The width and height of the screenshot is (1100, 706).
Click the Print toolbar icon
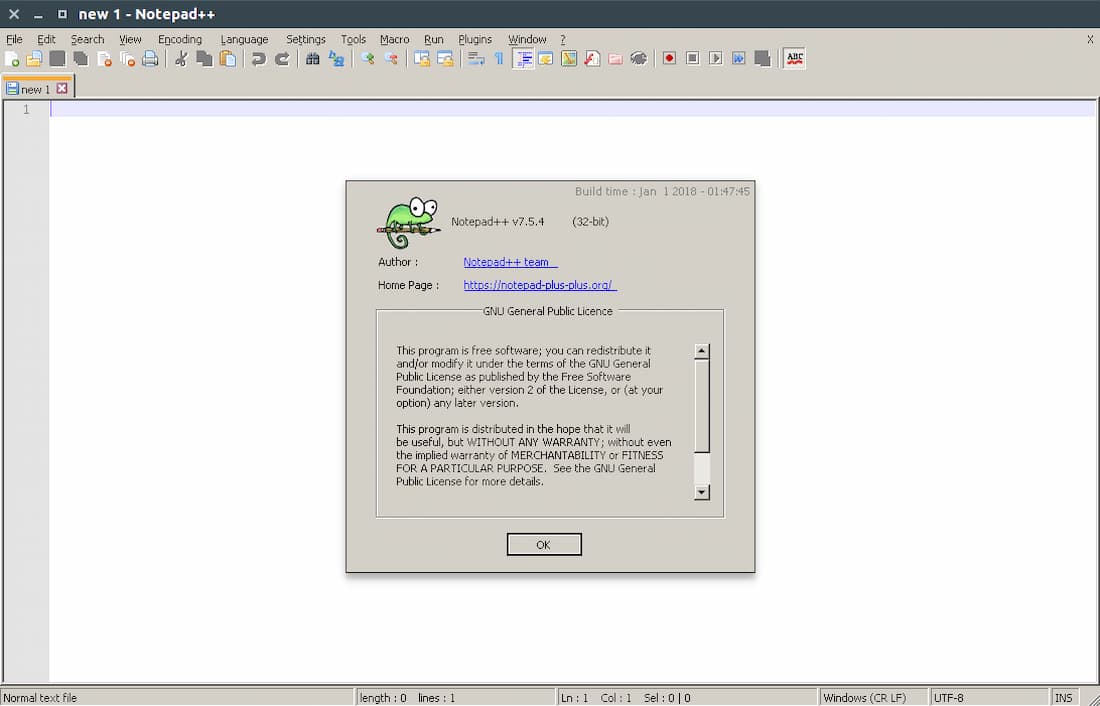[x=150, y=58]
